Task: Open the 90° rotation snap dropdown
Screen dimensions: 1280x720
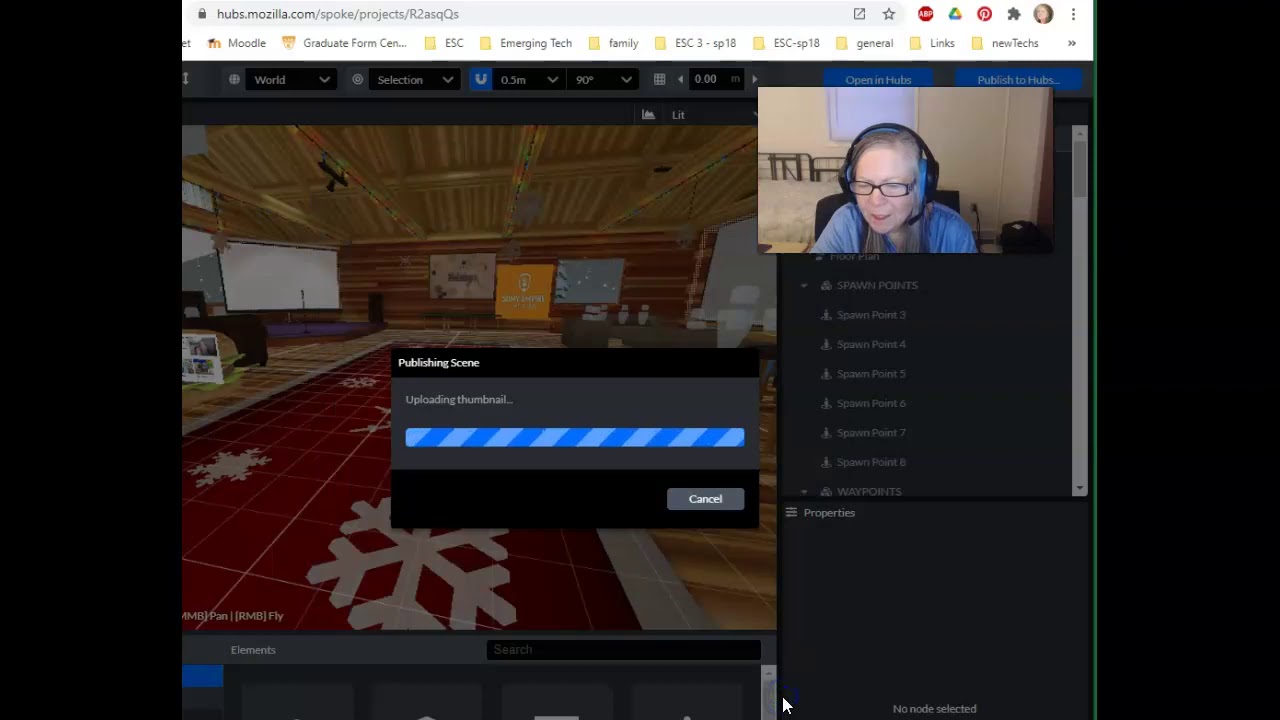Action: (x=603, y=80)
